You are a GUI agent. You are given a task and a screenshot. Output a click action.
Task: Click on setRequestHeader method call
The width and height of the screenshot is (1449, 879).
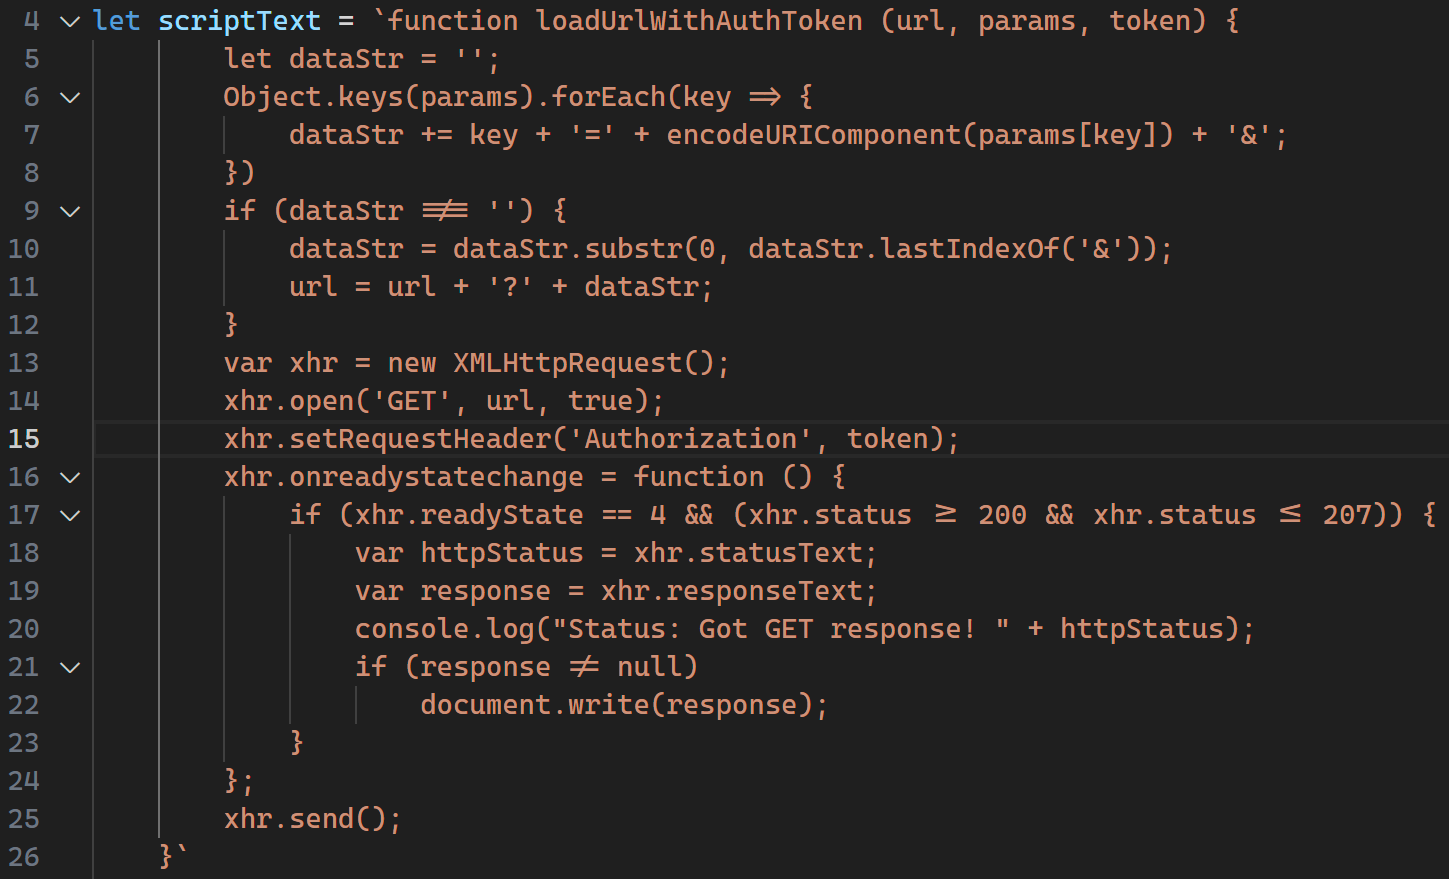[x=420, y=439]
